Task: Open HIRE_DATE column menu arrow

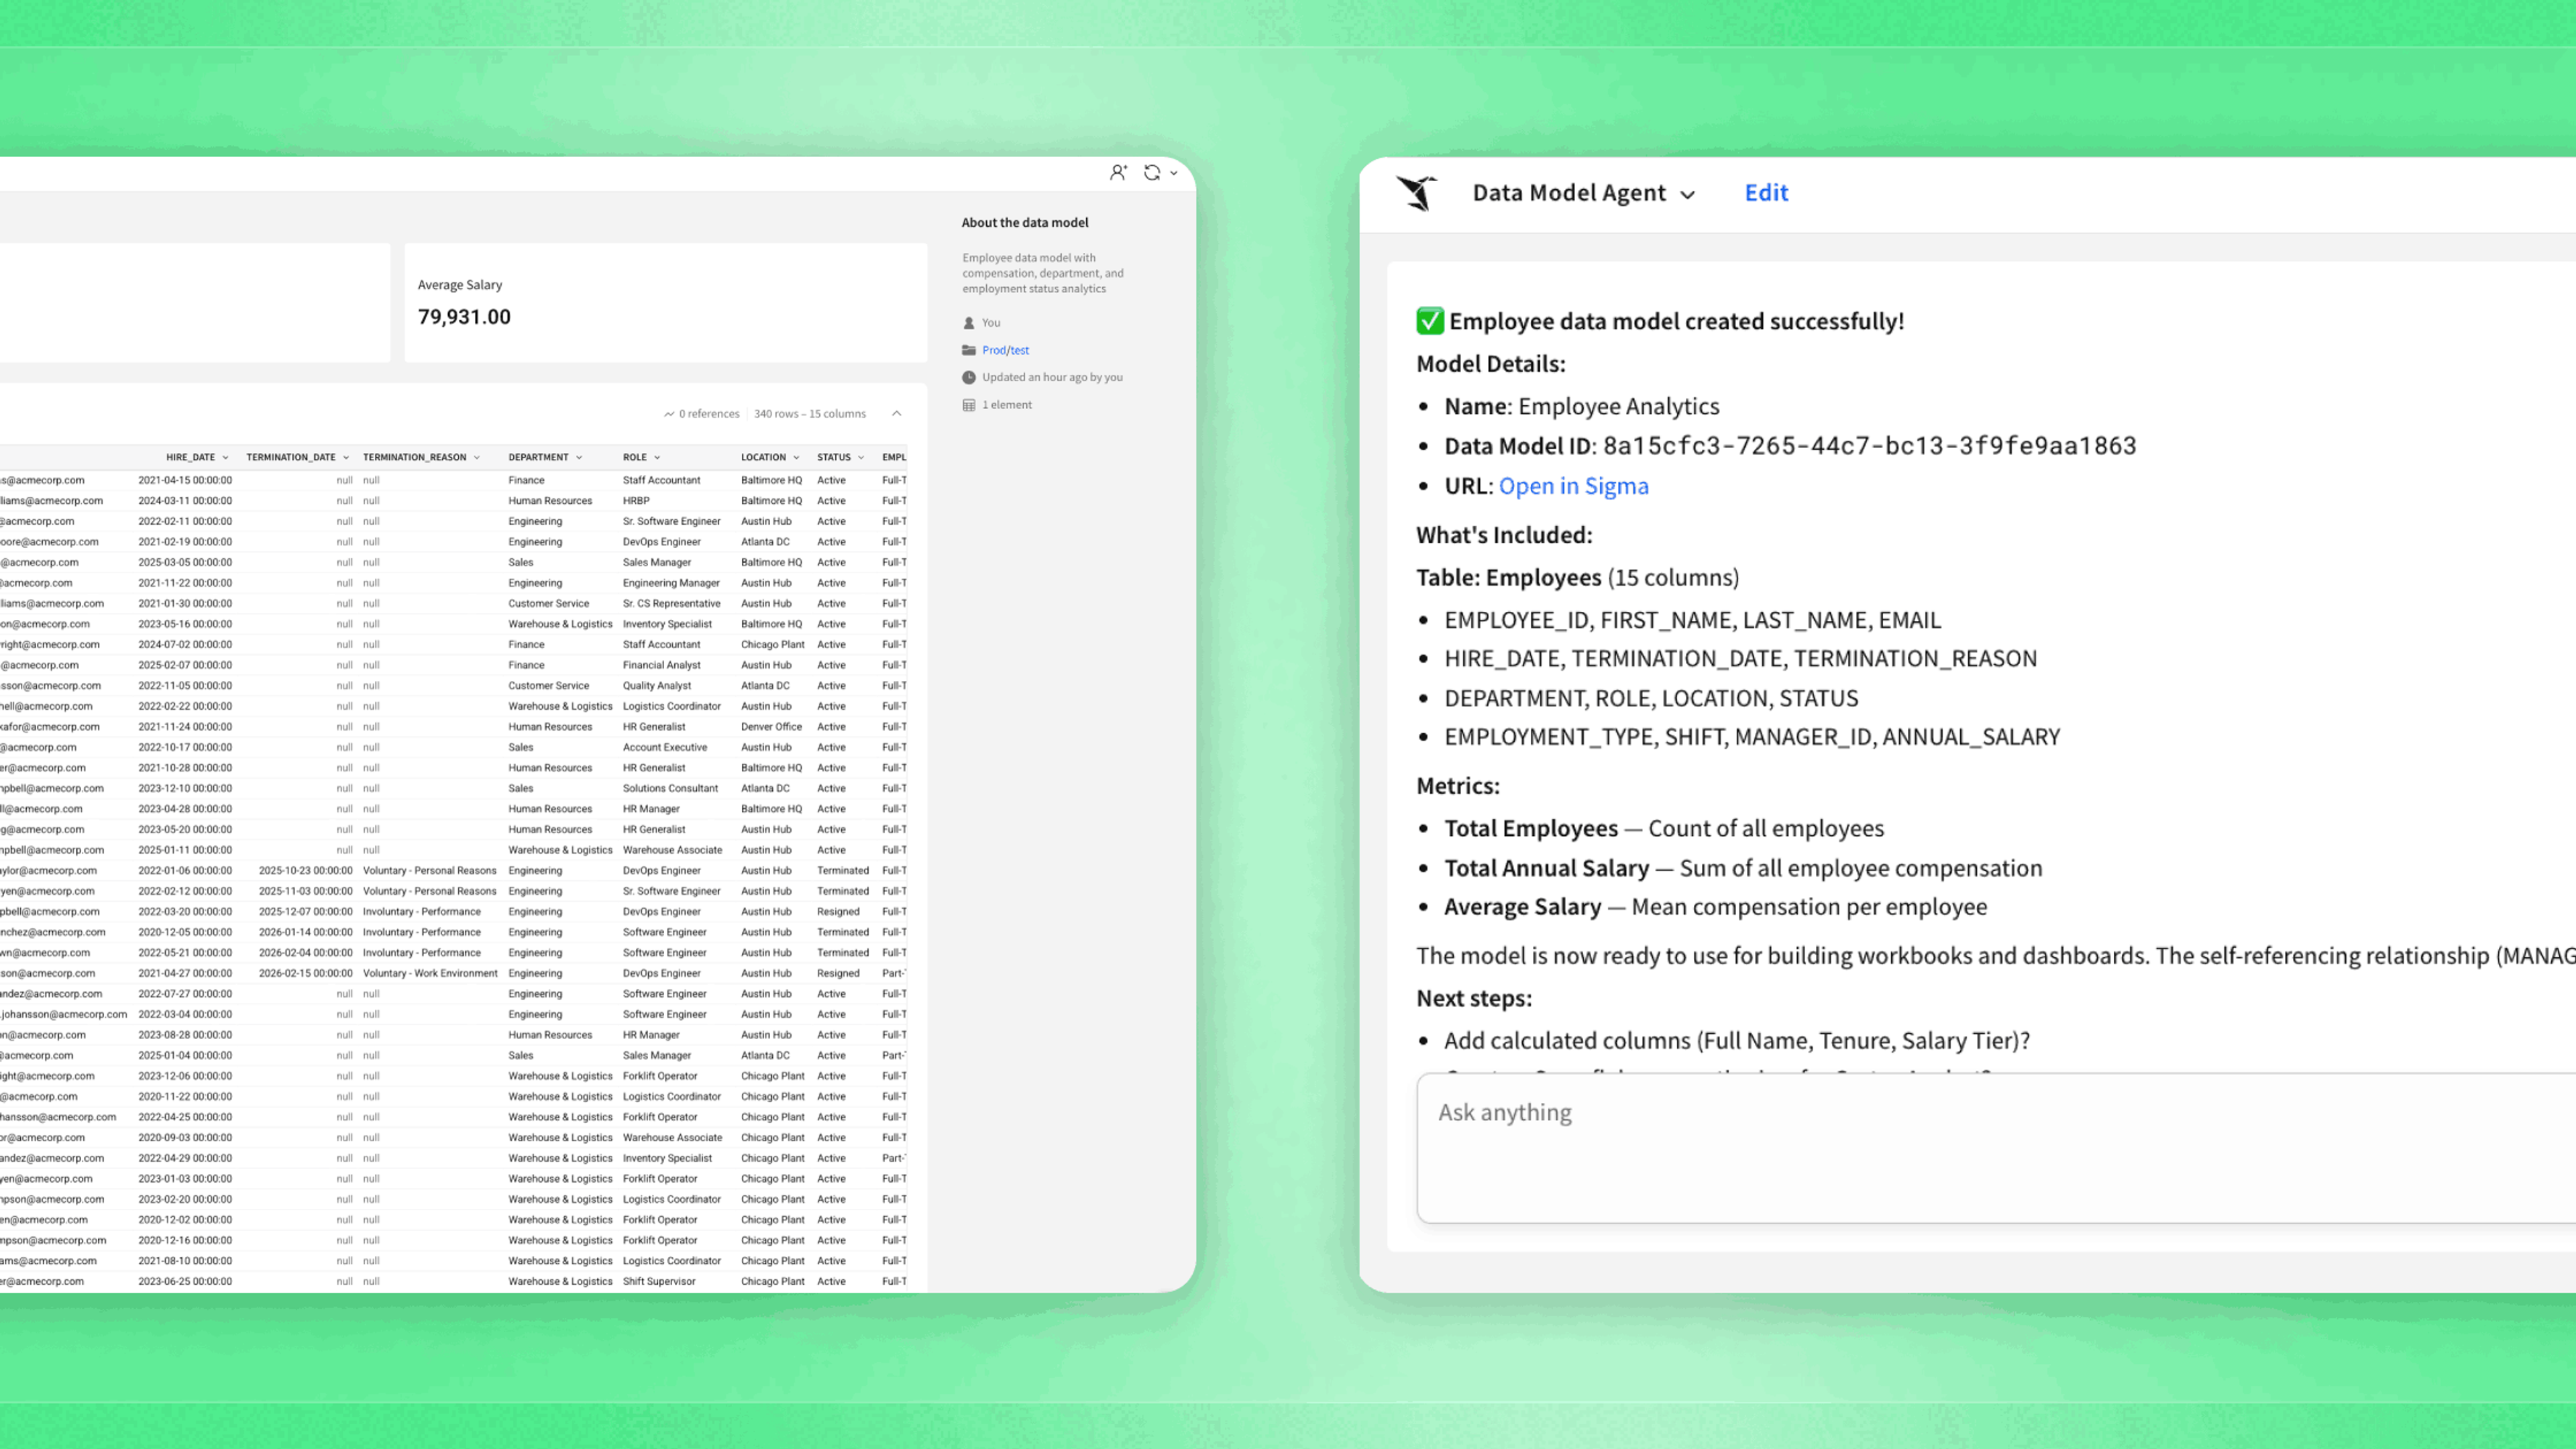Action: coord(225,458)
